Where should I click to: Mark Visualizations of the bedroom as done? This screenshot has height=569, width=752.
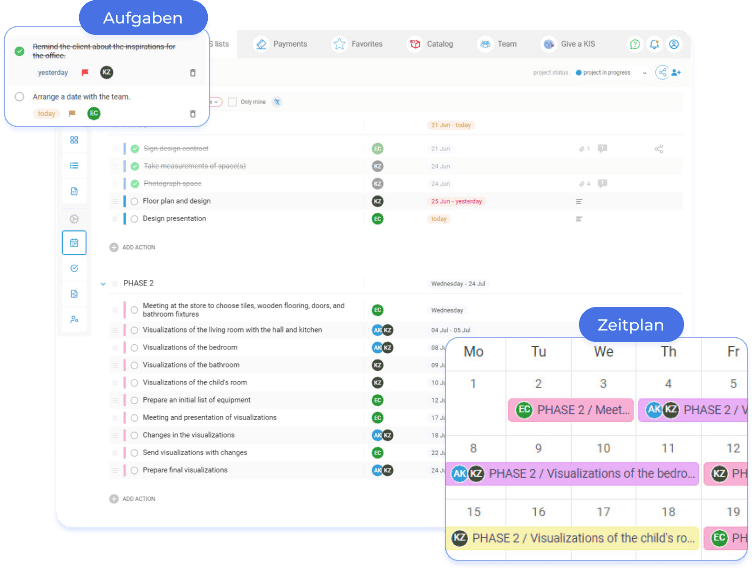[x=134, y=348]
